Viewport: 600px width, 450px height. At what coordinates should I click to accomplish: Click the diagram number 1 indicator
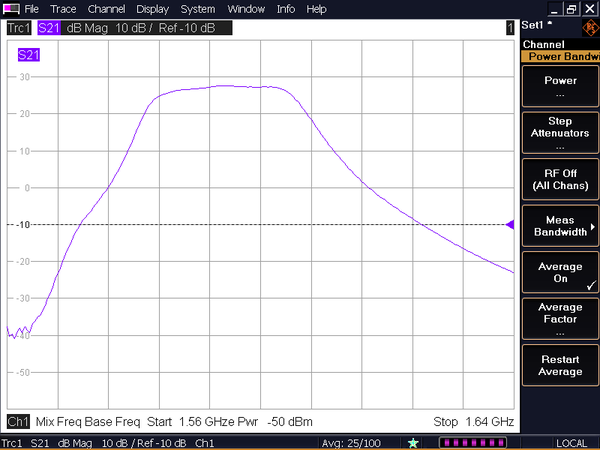tap(510, 28)
